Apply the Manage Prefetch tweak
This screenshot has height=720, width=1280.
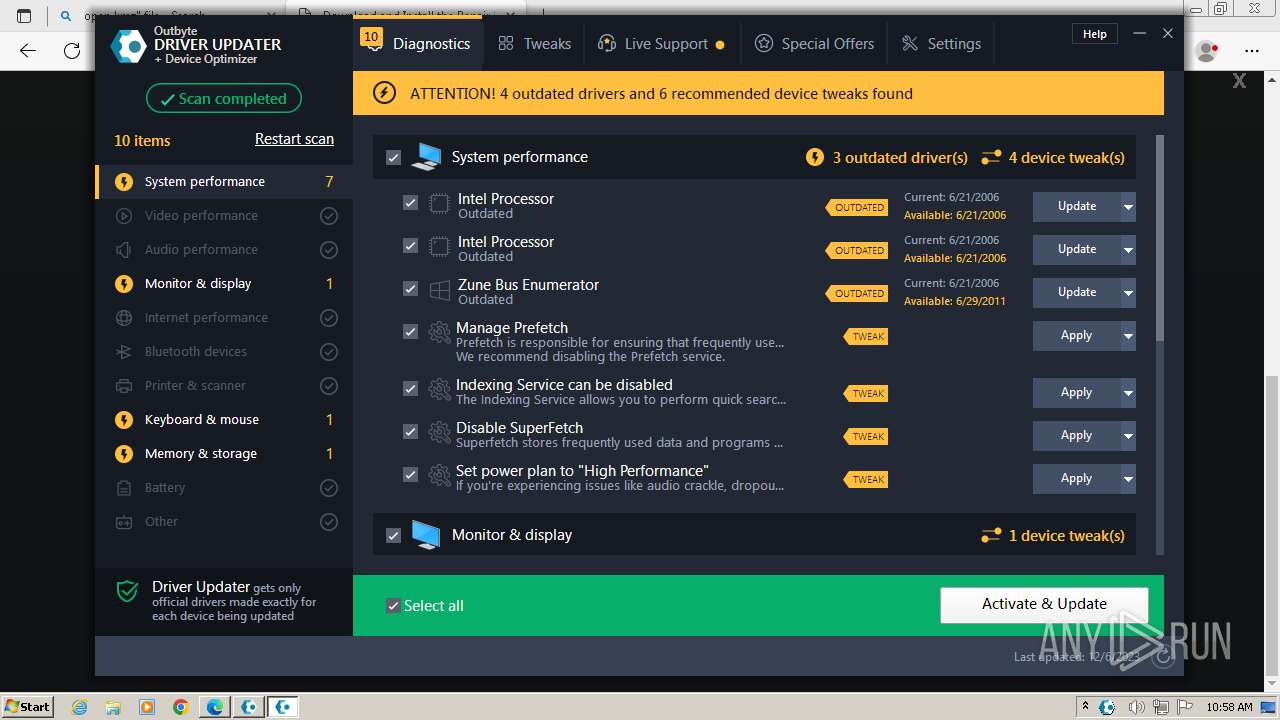[x=1077, y=336]
